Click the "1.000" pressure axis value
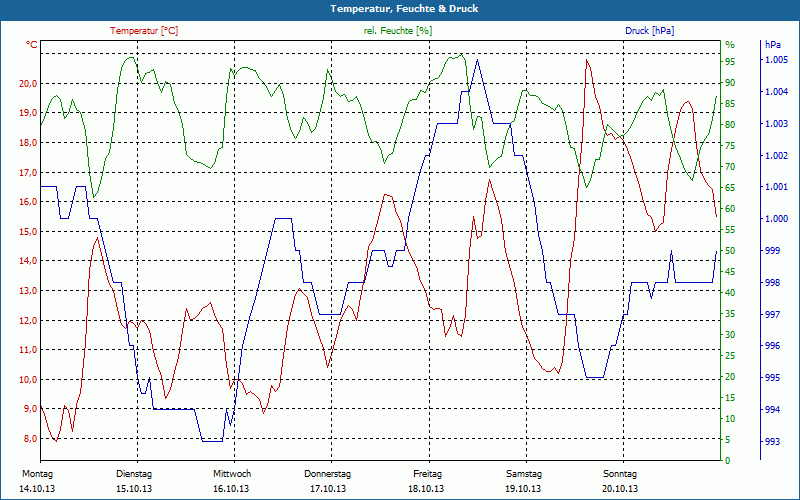This screenshot has width=800, height=500. point(777,218)
